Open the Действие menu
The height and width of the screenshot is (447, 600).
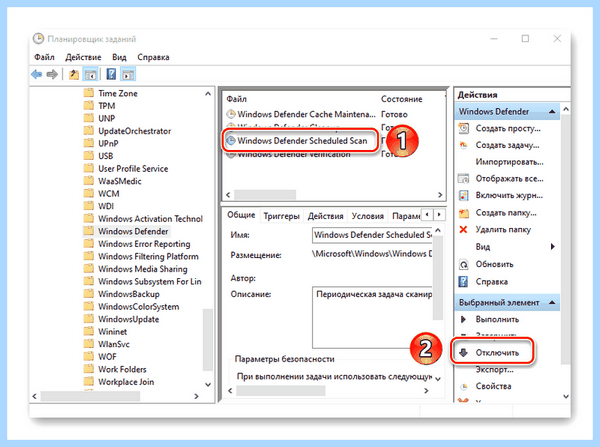[83, 57]
